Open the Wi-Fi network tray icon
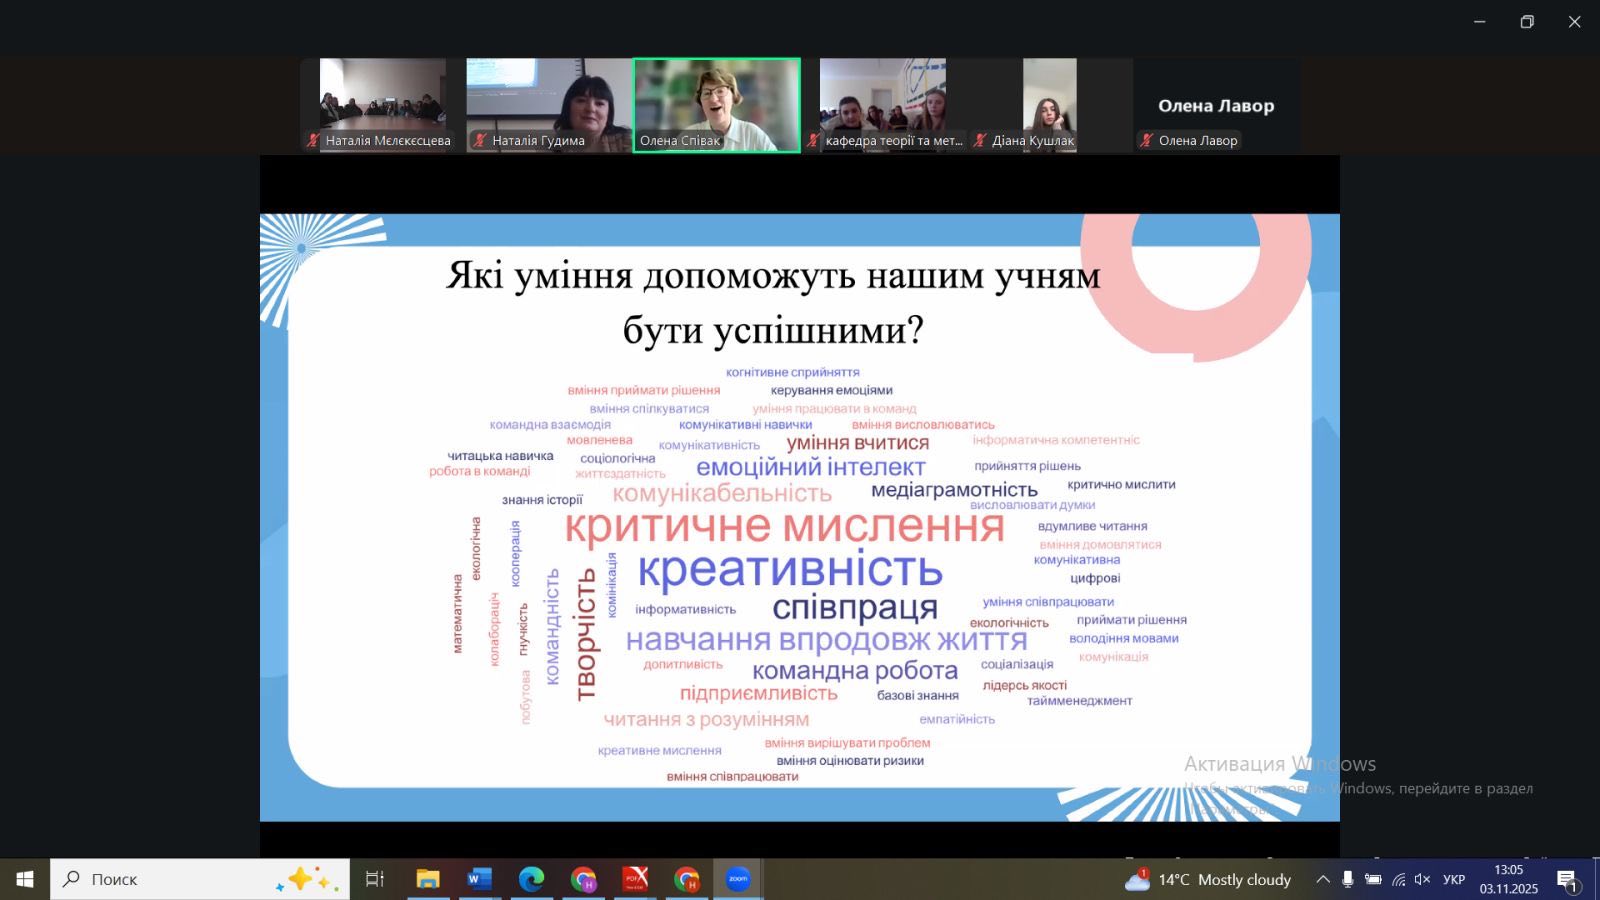Image resolution: width=1600 pixels, height=900 pixels. (x=1398, y=880)
